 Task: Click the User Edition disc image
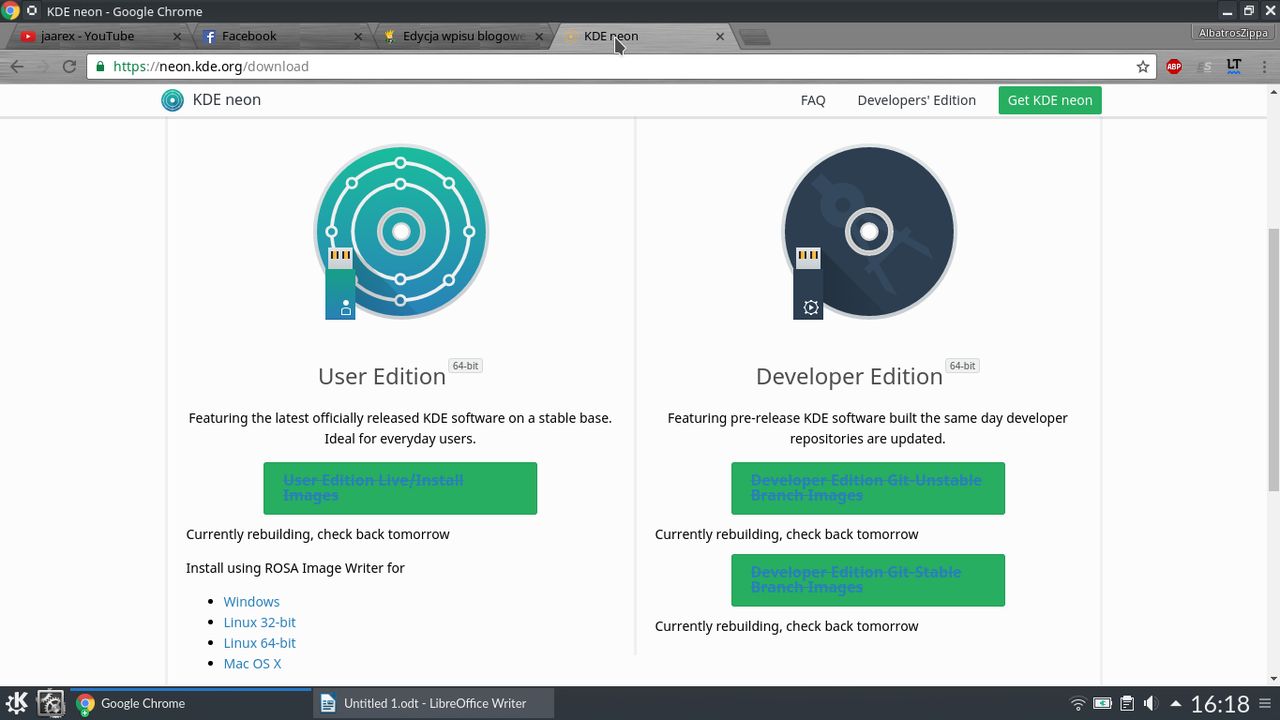(400, 232)
